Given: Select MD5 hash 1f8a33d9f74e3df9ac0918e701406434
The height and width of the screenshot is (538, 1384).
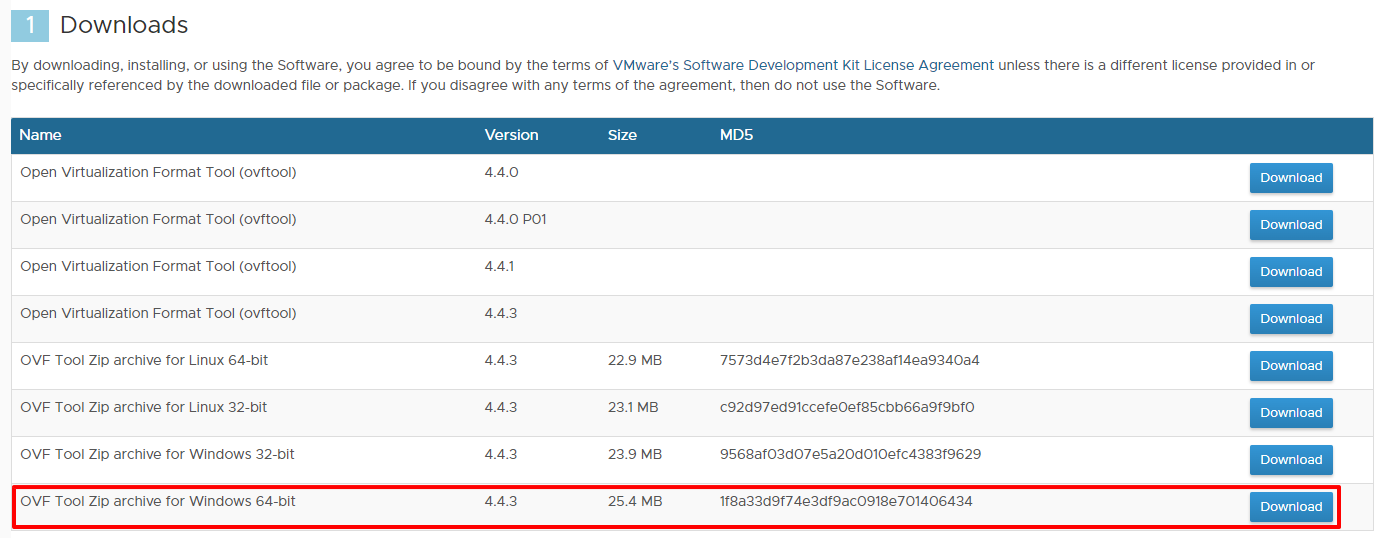Looking at the screenshot, I should pyautogui.click(x=846, y=501).
